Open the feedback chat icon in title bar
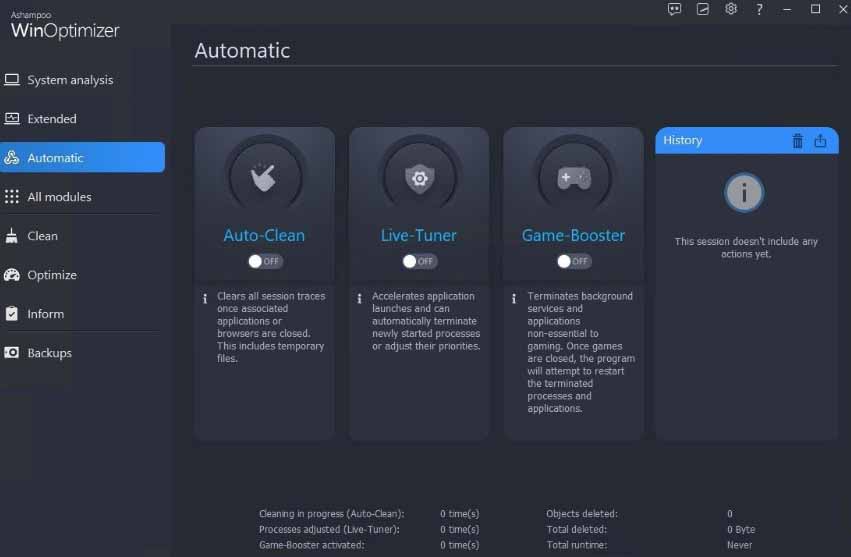This screenshot has width=851, height=557. (675, 9)
